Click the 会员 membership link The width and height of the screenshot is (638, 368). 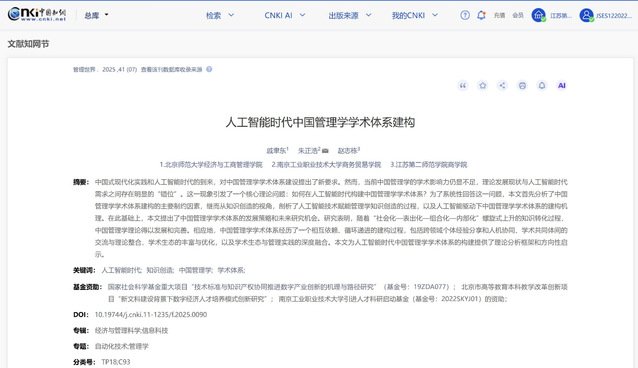(518, 15)
